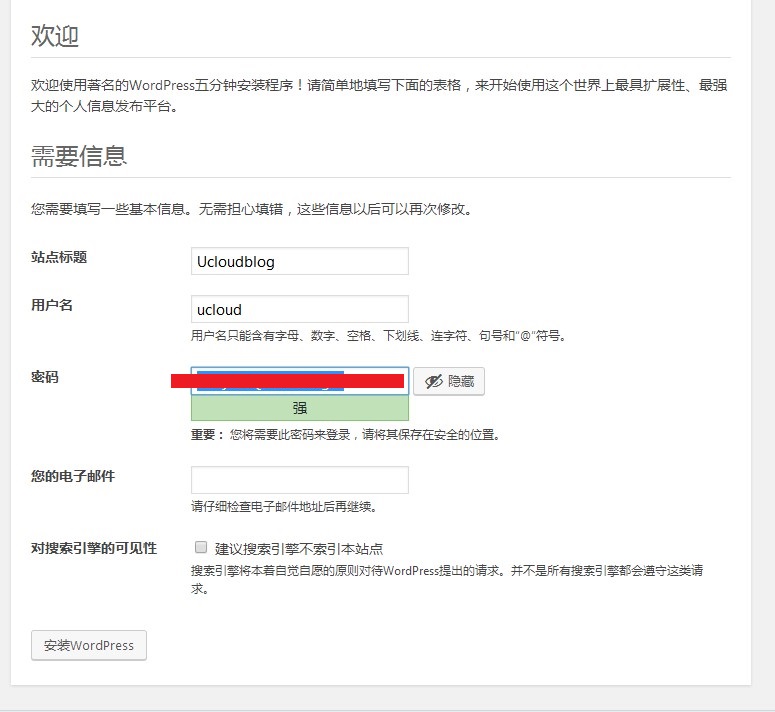
Task: Click into the redacted 密码 input field
Action: pos(299,381)
